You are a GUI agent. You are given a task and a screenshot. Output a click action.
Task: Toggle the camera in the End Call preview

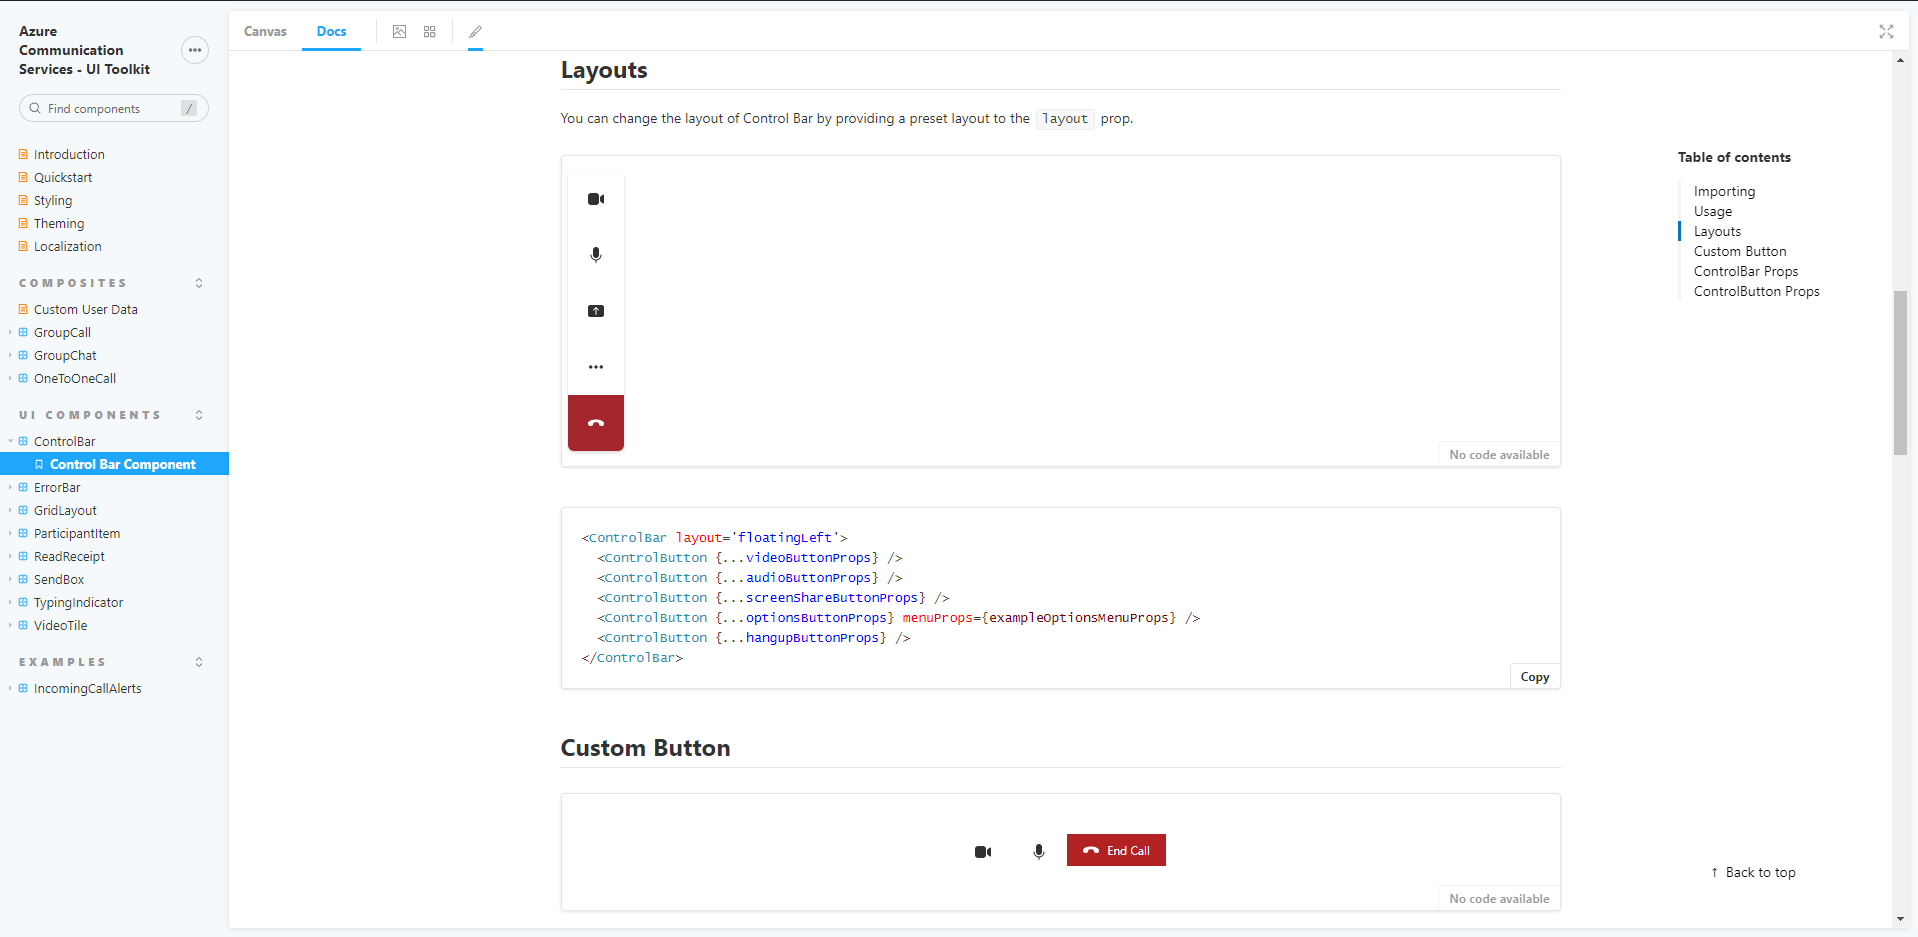pyautogui.click(x=983, y=851)
